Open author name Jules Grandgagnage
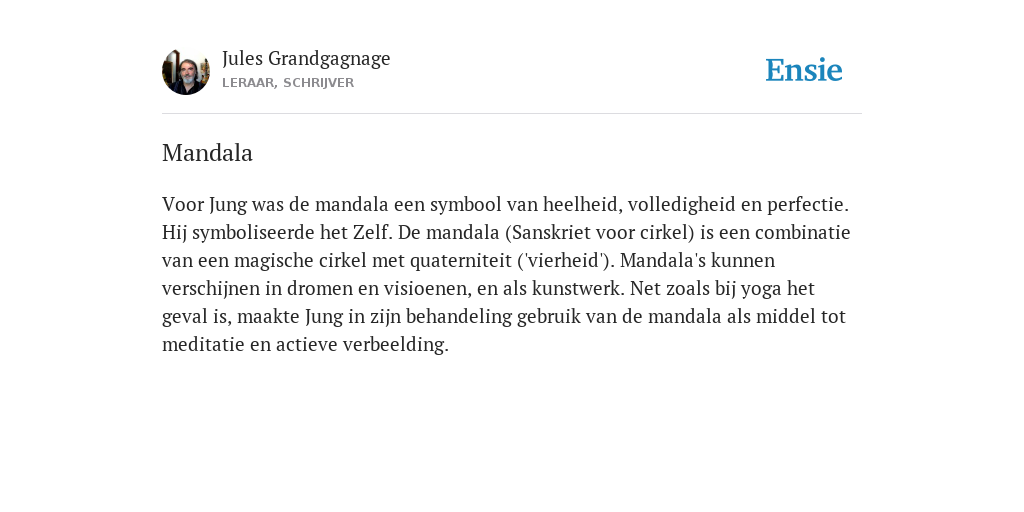 [306, 59]
